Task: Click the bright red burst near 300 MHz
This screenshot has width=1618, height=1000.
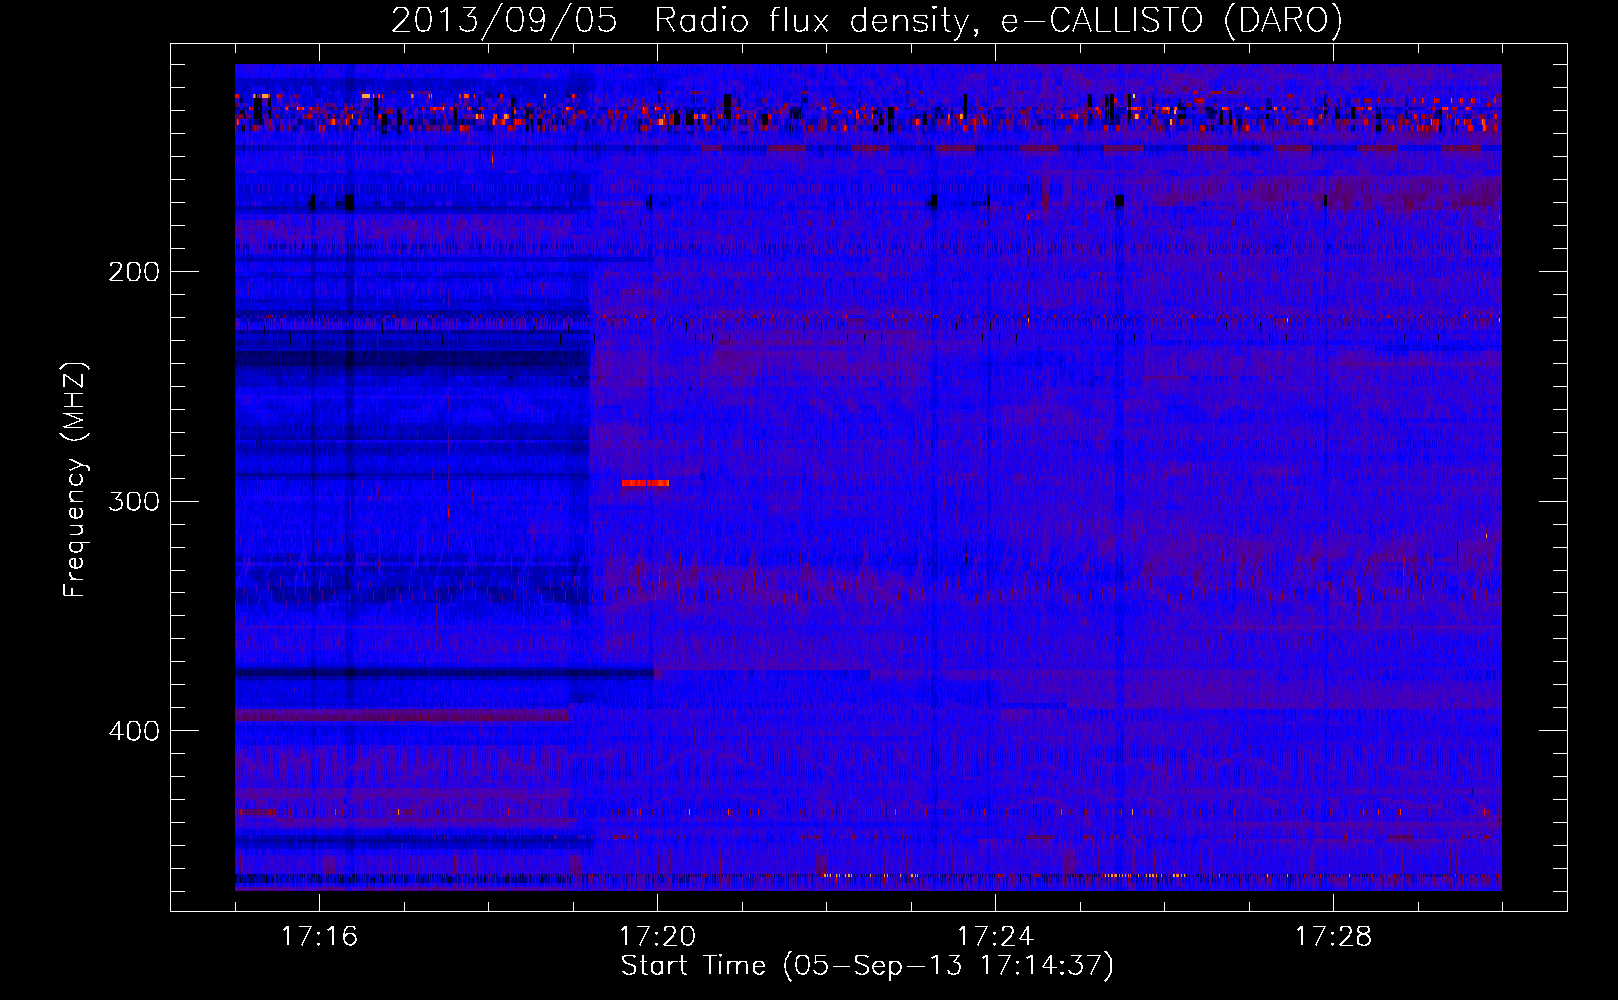Action: [645, 483]
